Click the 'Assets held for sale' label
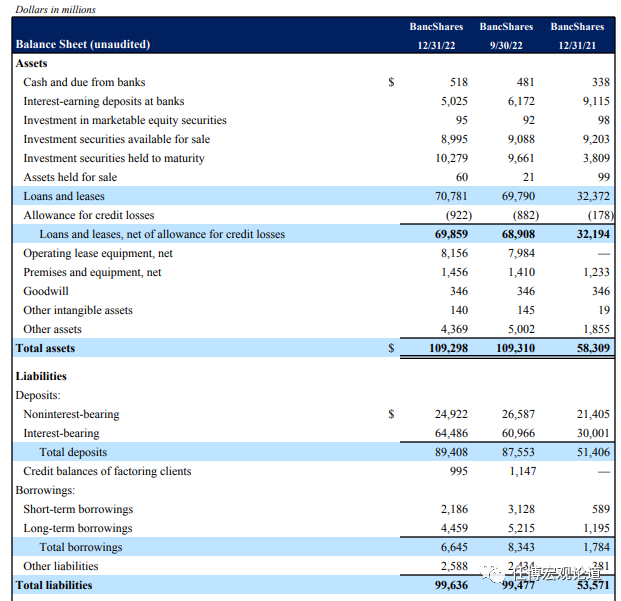Viewport: 621px width, 601px height. coord(70,177)
